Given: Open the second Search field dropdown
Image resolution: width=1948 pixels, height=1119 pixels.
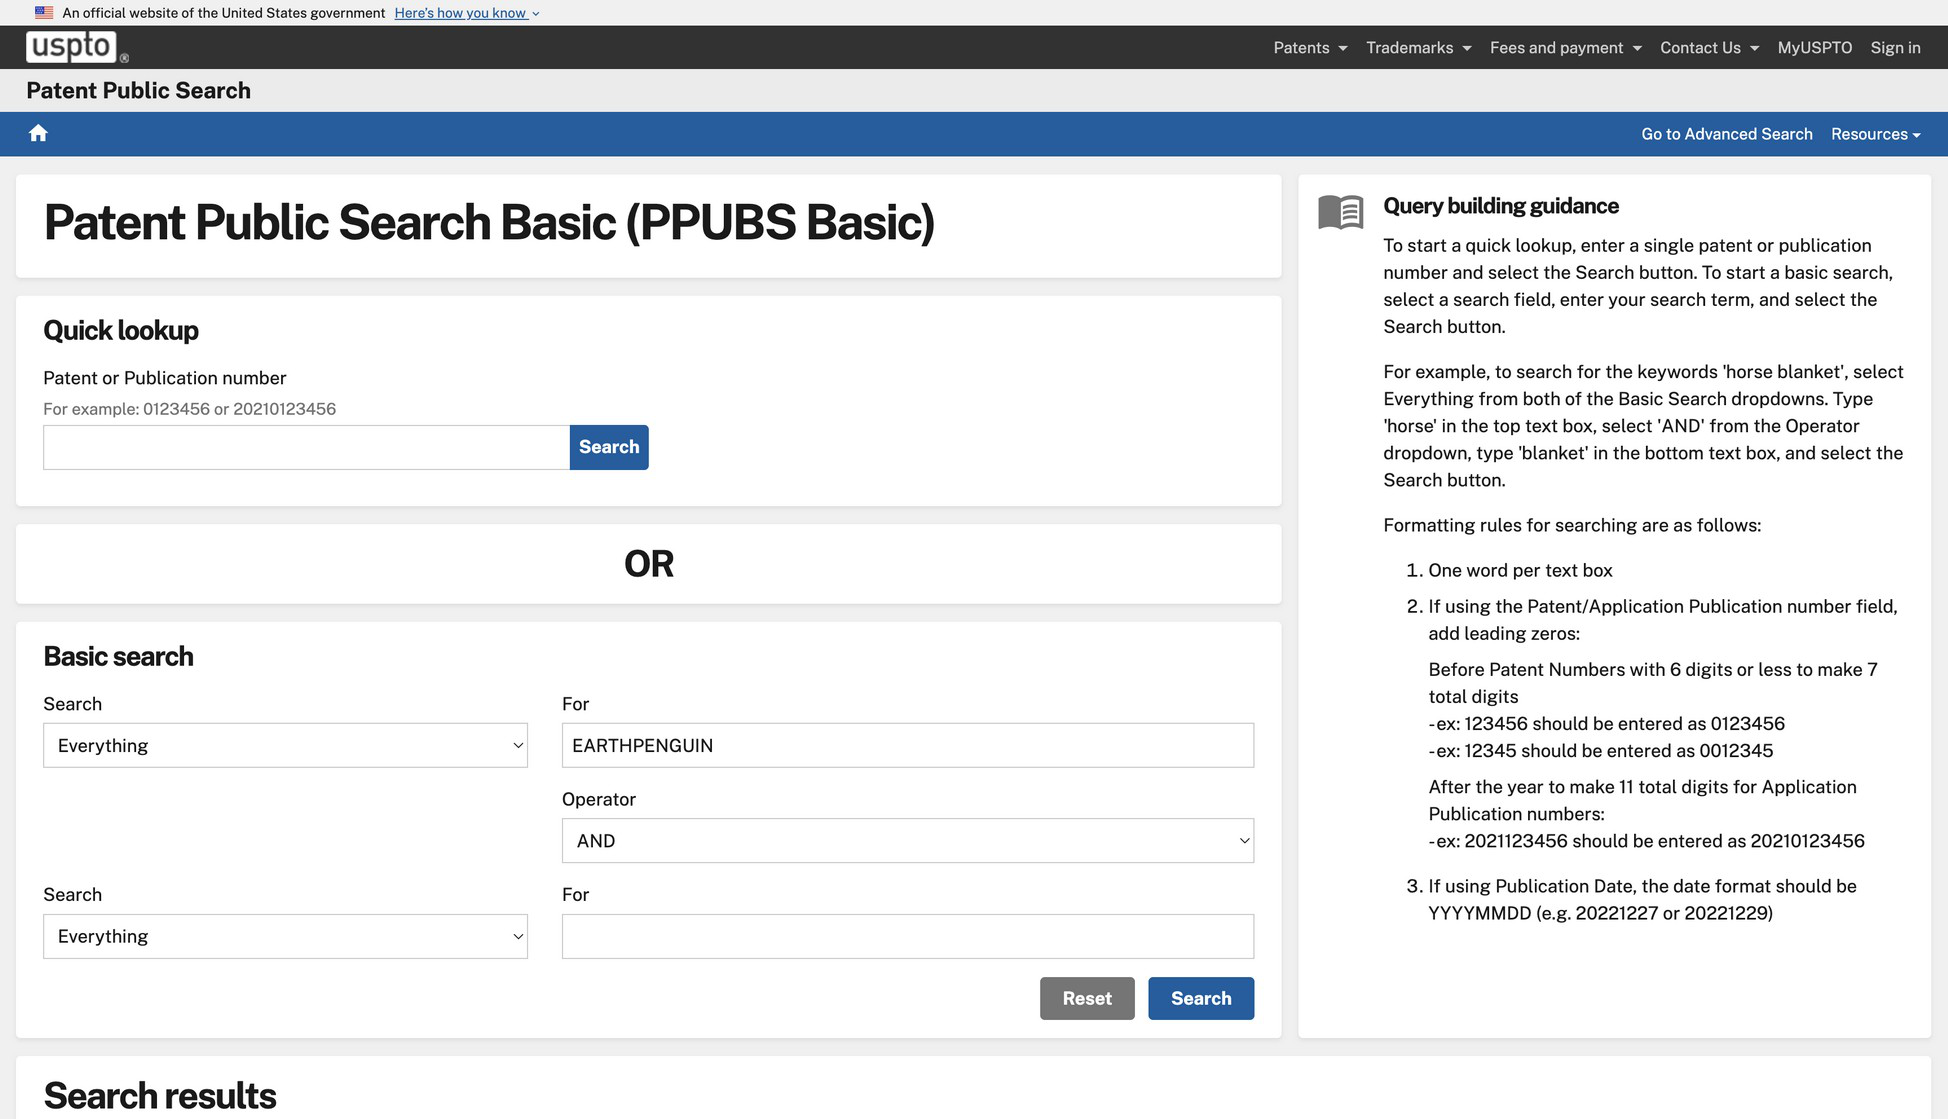Looking at the screenshot, I should 285,936.
